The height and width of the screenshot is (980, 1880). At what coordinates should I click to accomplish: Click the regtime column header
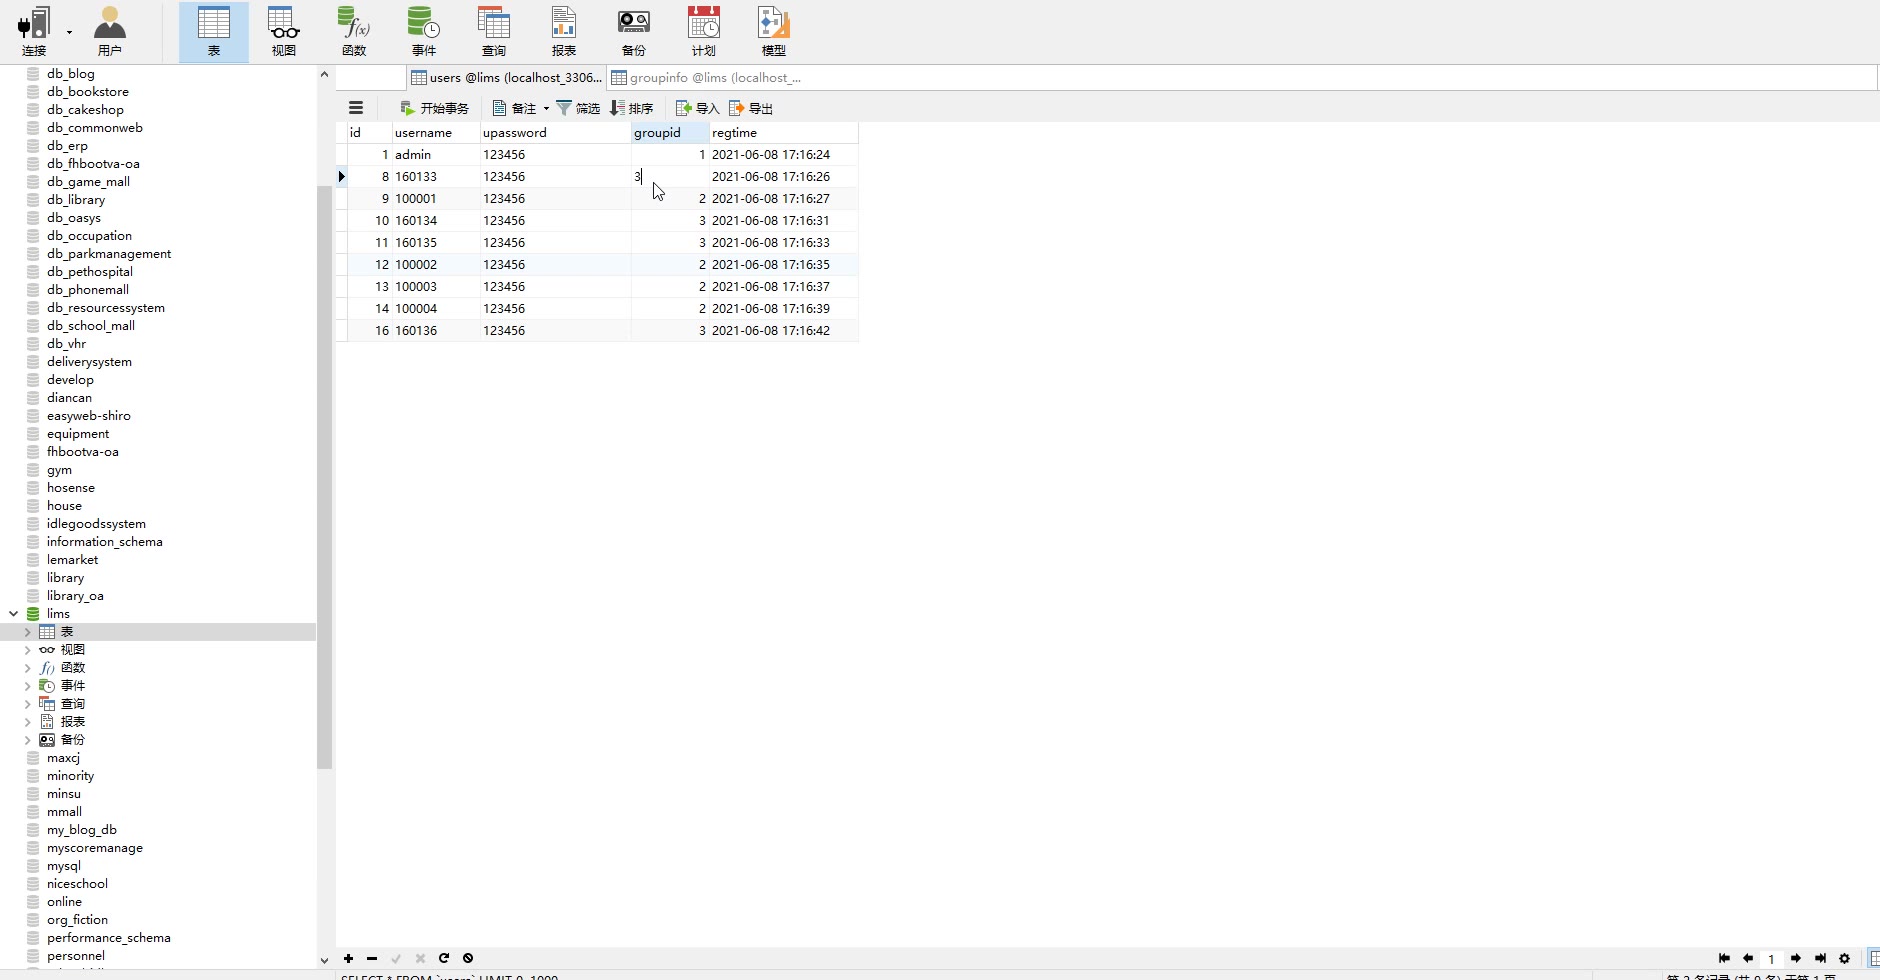[784, 133]
